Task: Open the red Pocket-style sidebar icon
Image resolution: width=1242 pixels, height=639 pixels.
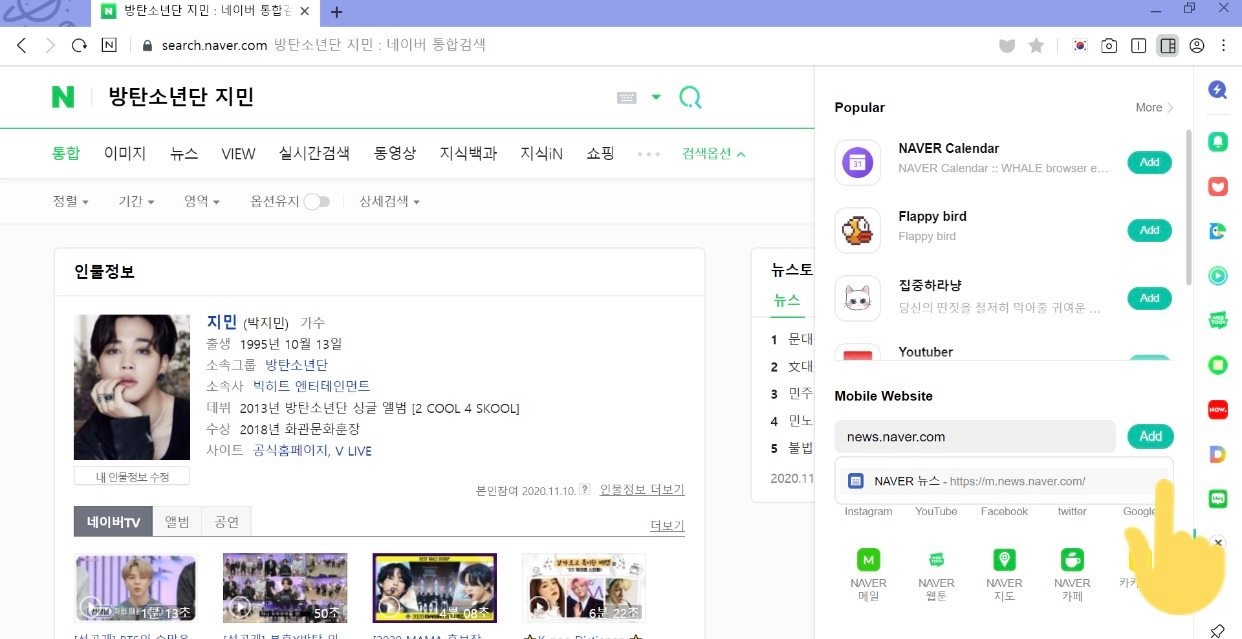Action: (x=1217, y=186)
